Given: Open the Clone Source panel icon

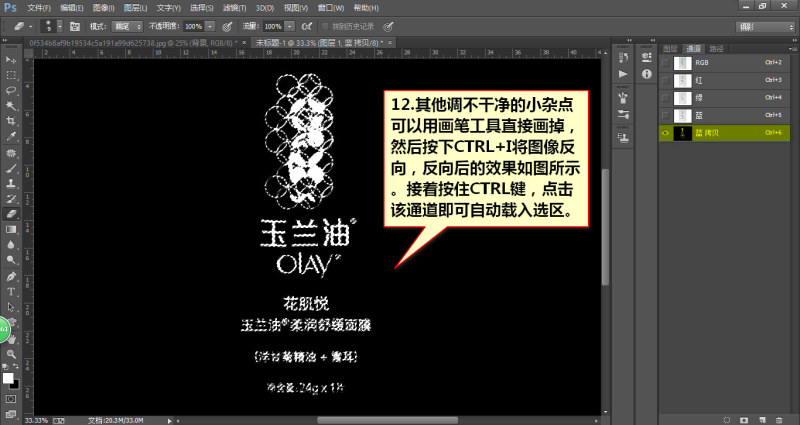Looking at the screenshot, I should [622, 137].
